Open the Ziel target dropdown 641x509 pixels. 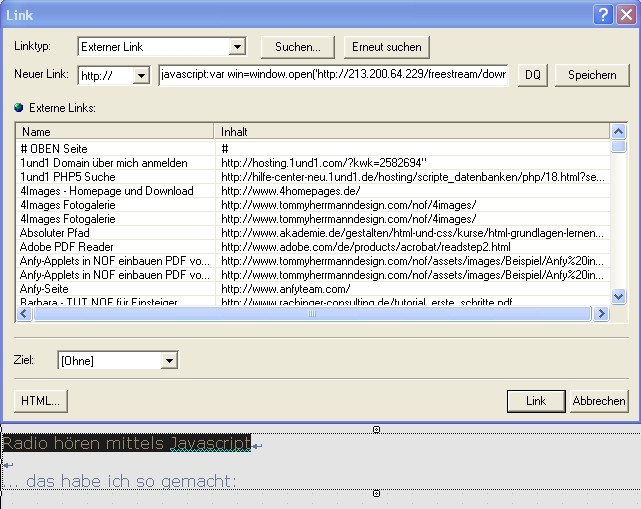click(x=169, y=361)
